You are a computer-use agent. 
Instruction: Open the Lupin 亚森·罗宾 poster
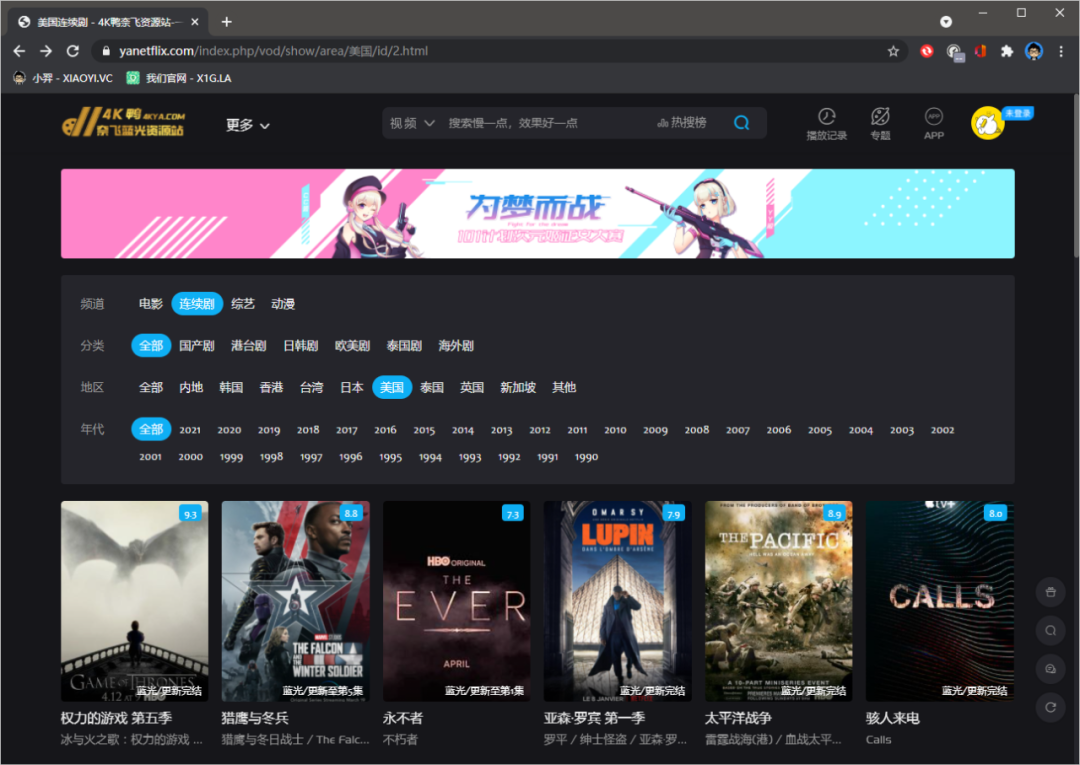click(x=617, y=601)
